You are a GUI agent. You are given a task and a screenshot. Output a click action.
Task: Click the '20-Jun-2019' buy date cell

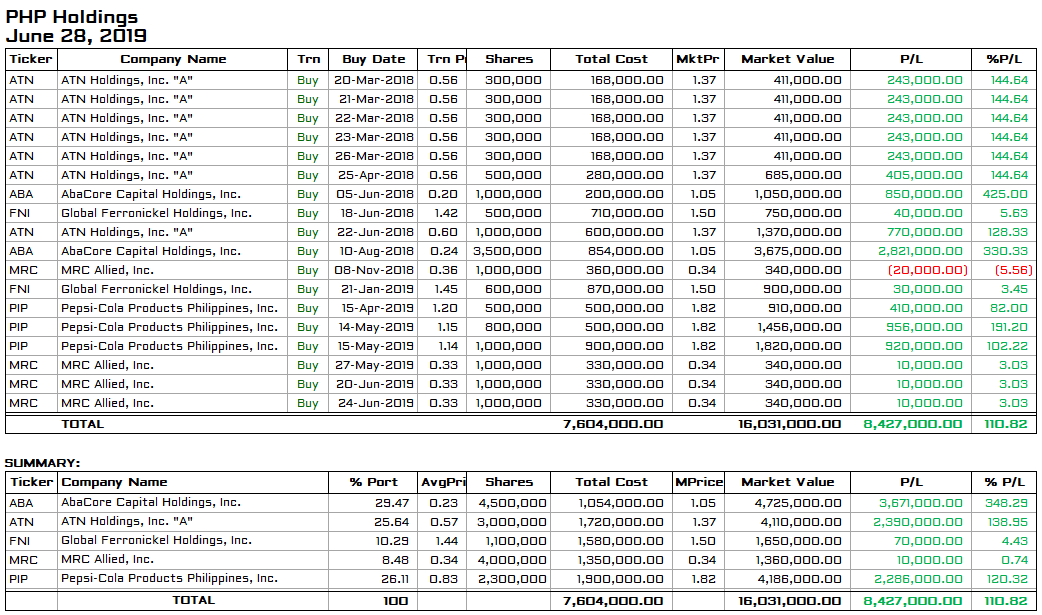(x=375, y=385)
